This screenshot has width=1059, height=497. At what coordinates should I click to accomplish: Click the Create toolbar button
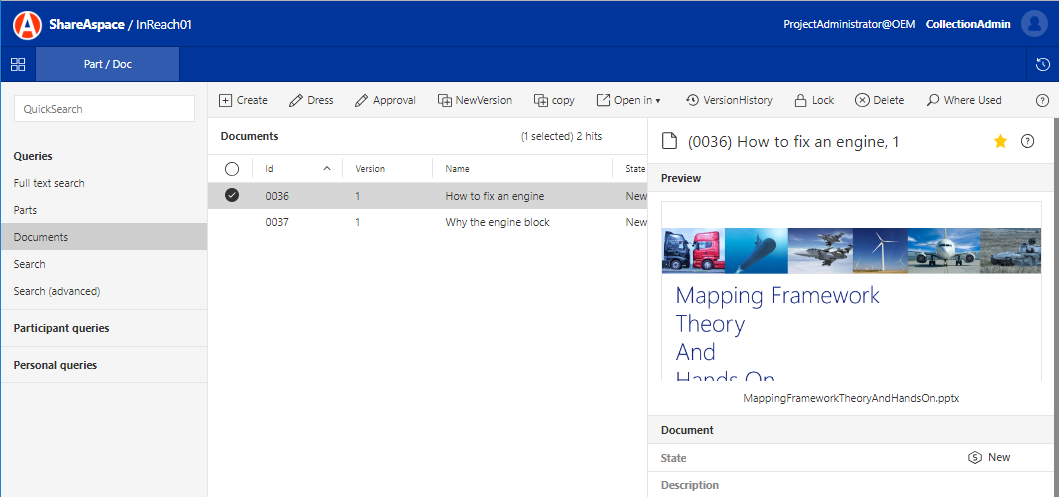(x=243, y=100)
